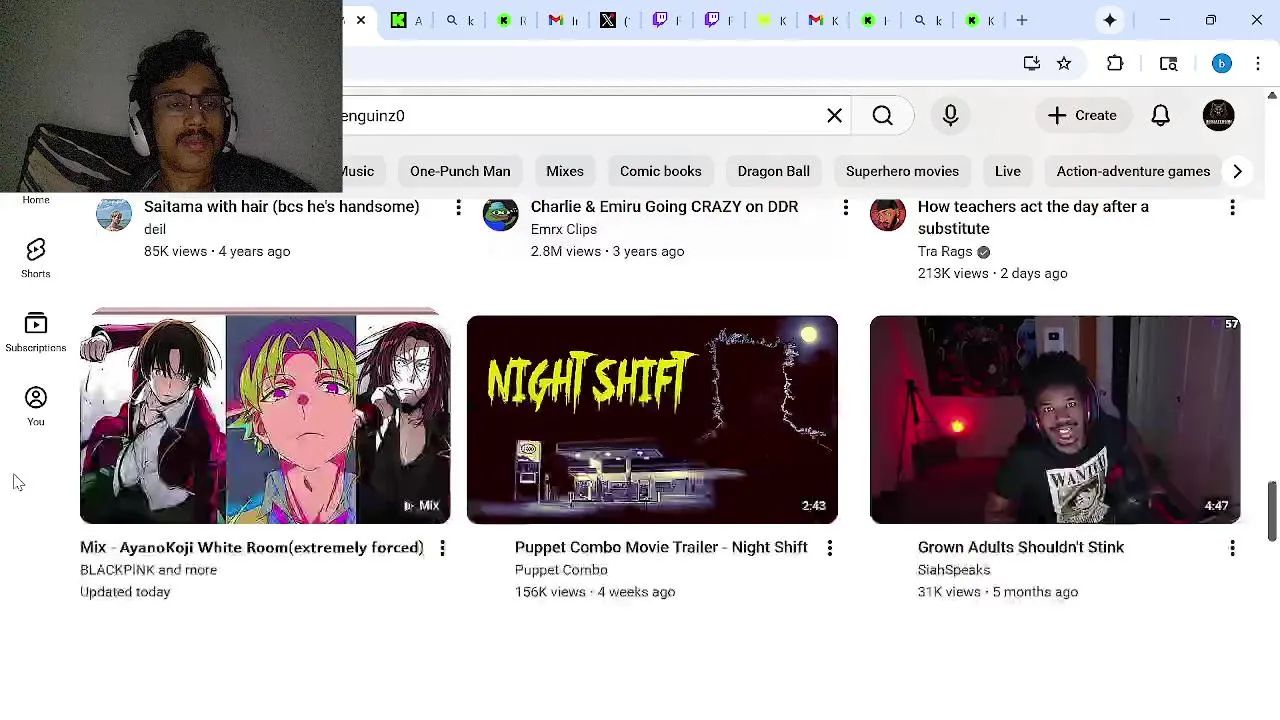Open the tab search icon in the toolbar
This screenshot has height=720, width=1280.
click(x=1168, y=64)
